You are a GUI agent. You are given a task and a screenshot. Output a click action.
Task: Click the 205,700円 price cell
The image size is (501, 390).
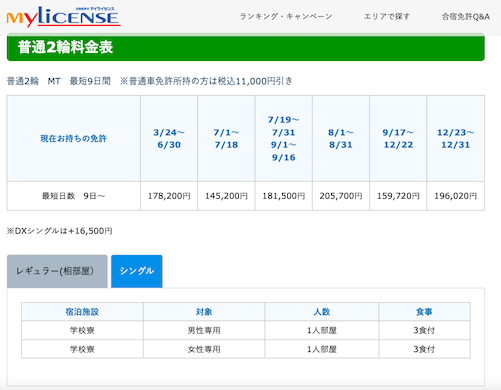tap(341, 196)
